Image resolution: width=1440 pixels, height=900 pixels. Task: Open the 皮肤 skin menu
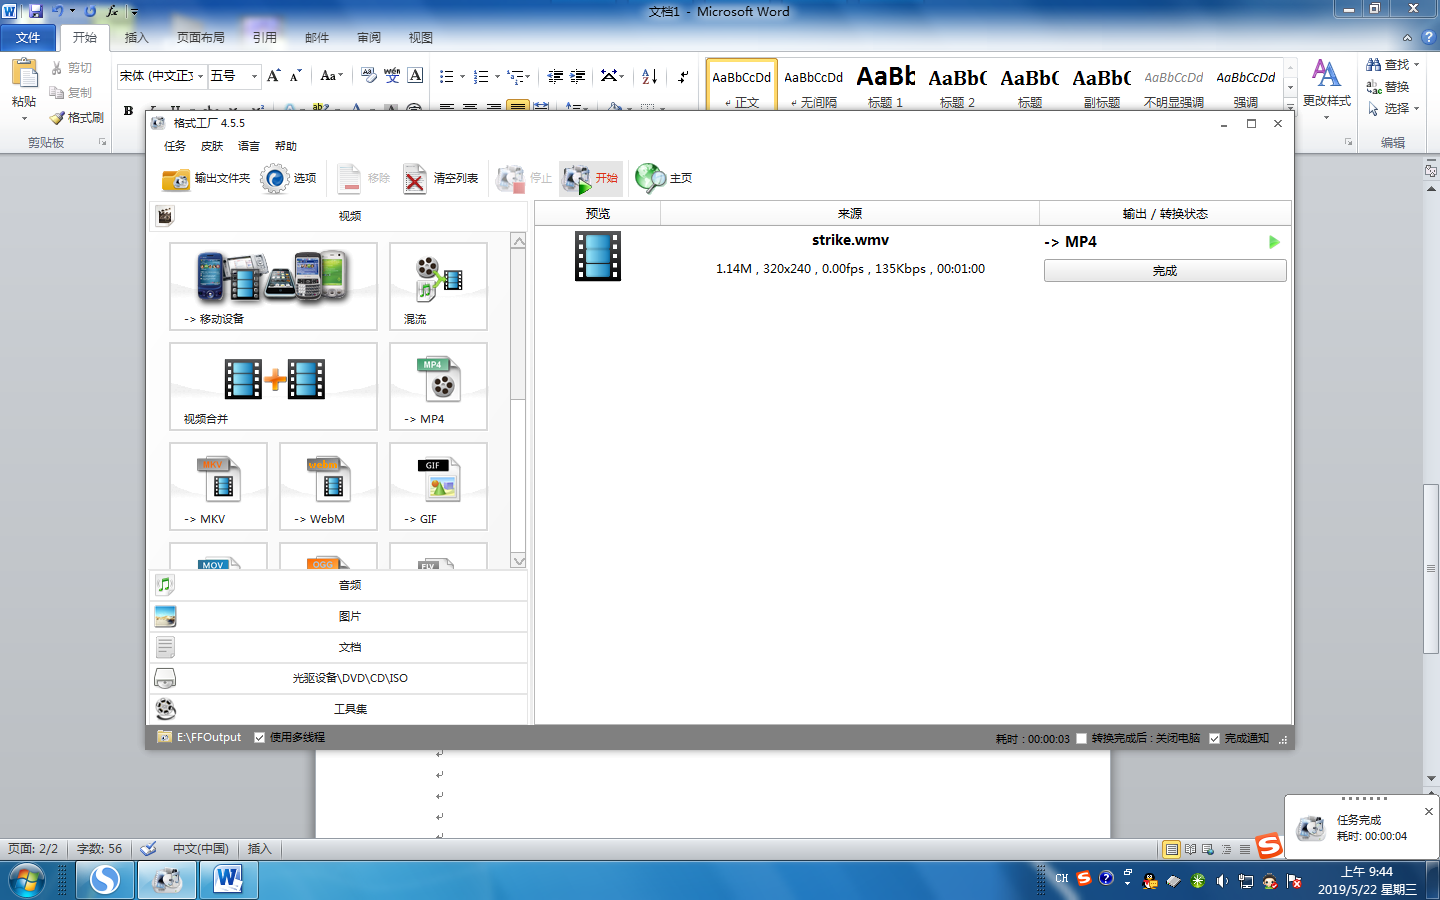pyautogui.click(x=212, y=146)
